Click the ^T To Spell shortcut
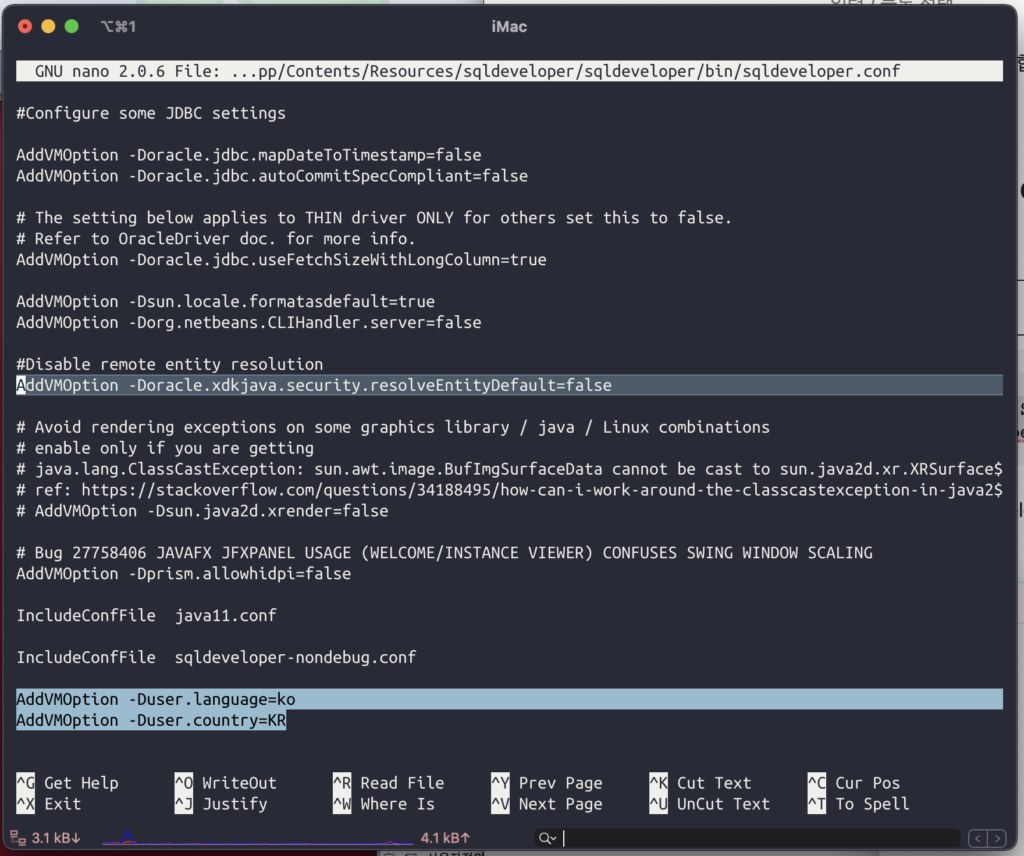Screen dimensions: 1024x856 [859, 804]
